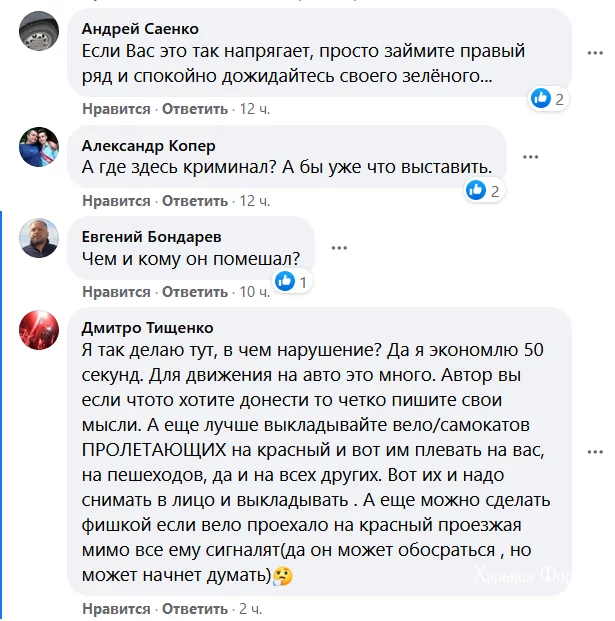
Task: Open three-dots menu for Евгений Бондарев's comment
Action: click(339, 248)
